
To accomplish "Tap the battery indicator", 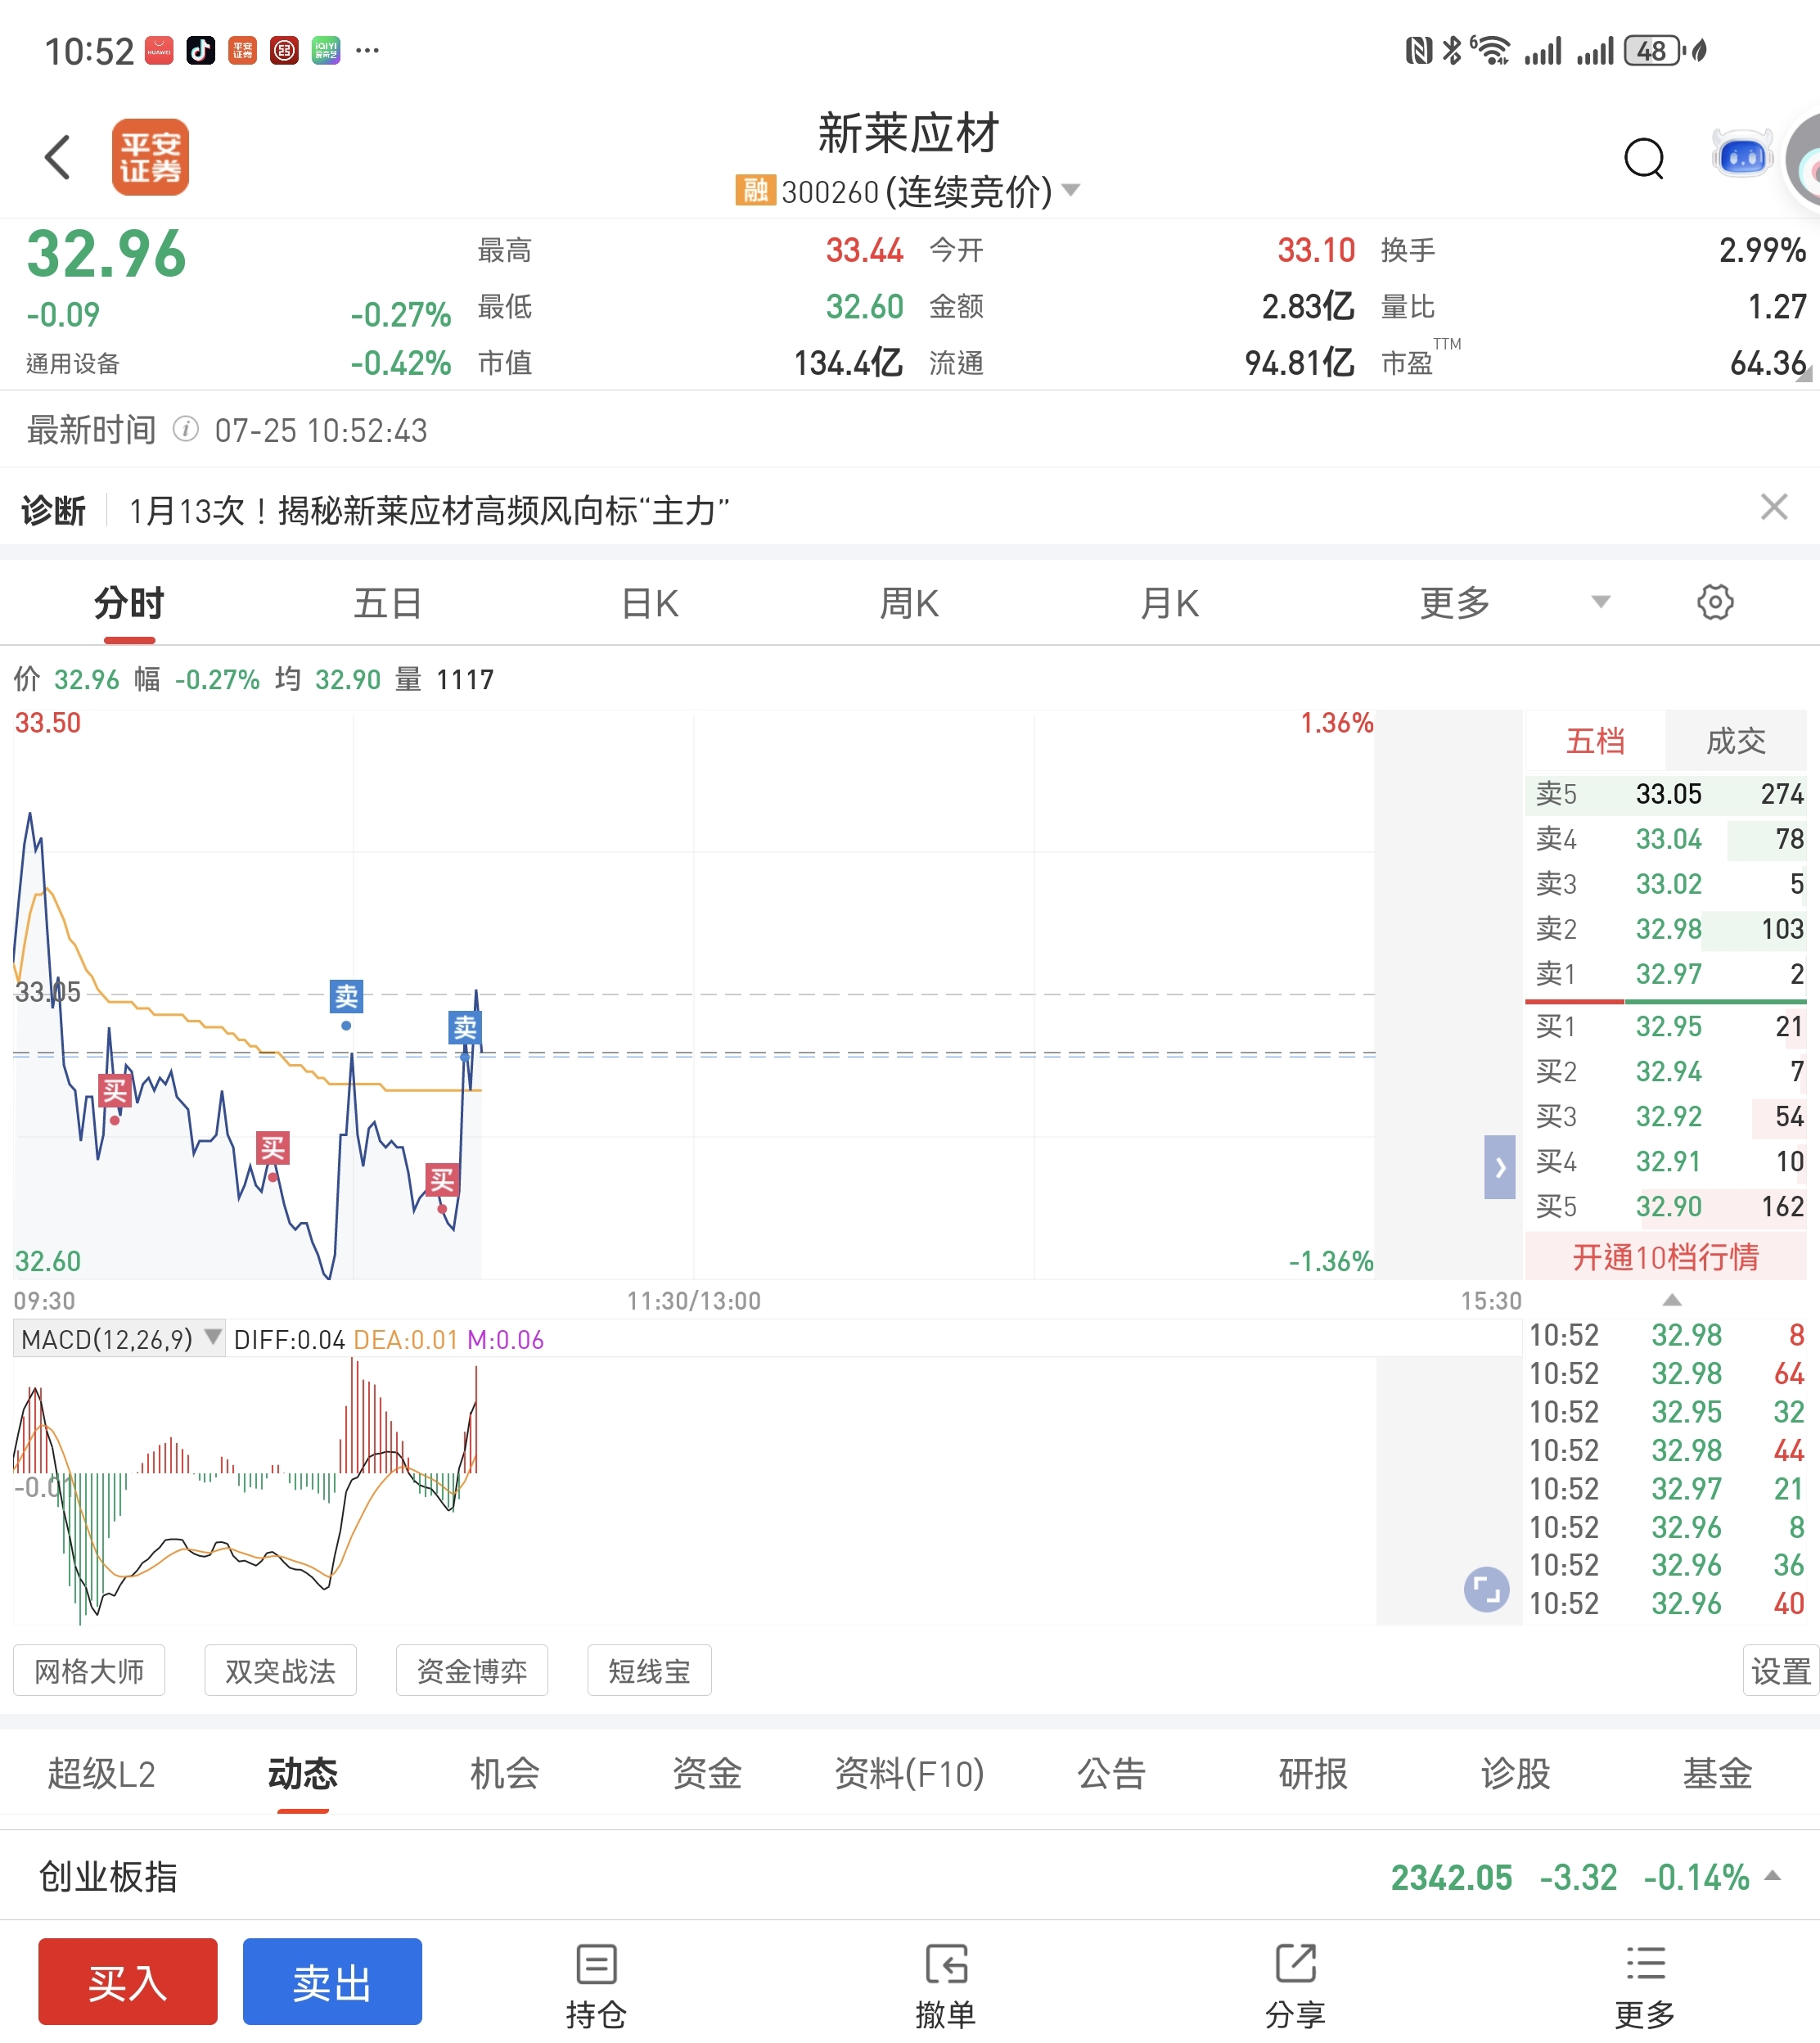I will (1653, 50).
